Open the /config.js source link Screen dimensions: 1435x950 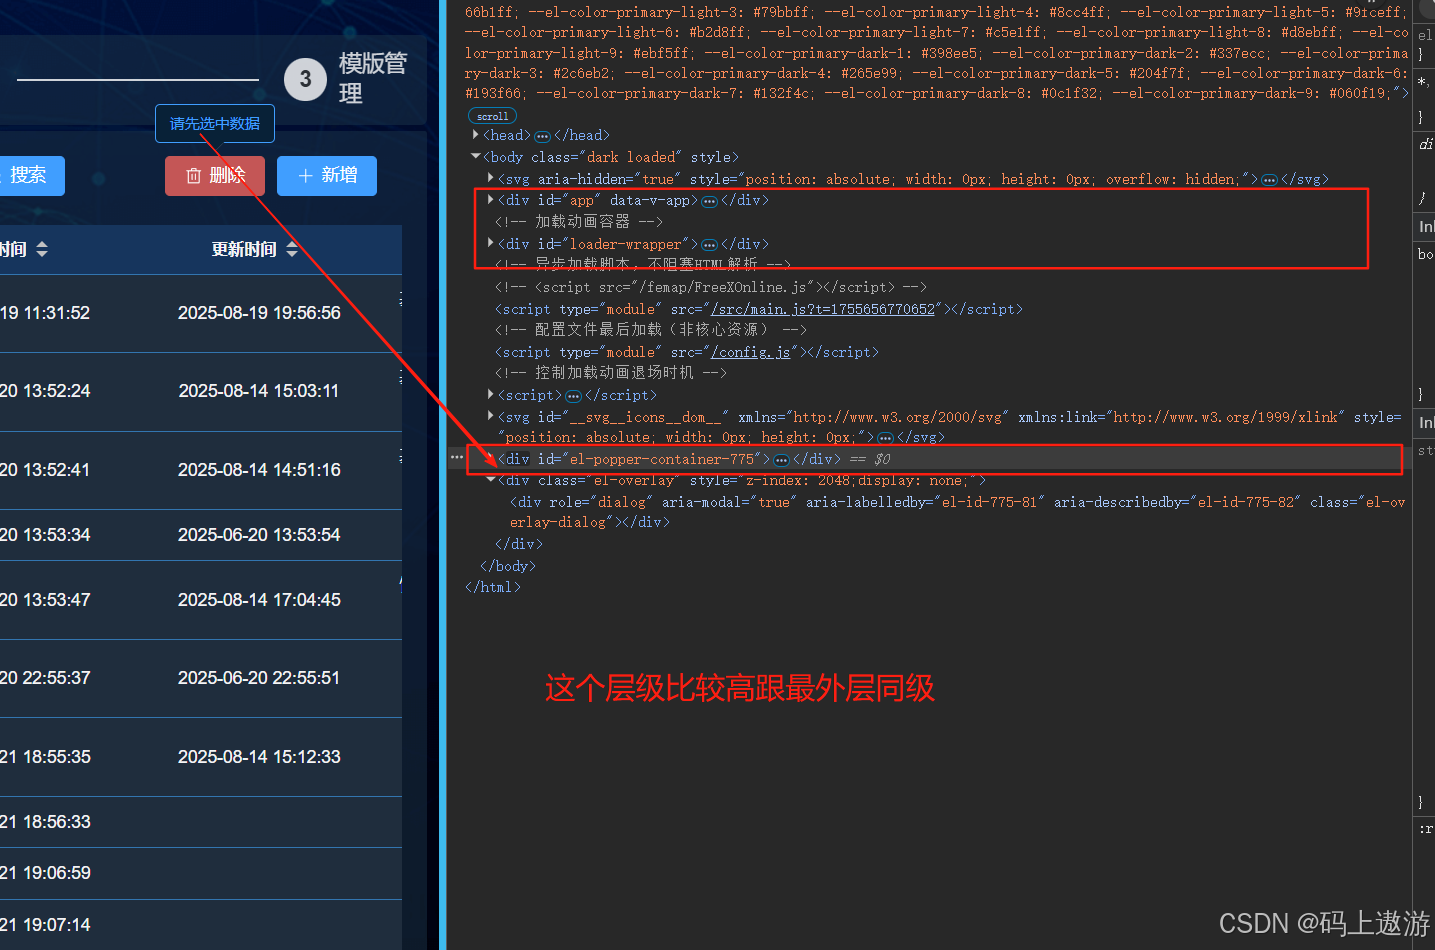click(751, 353)
